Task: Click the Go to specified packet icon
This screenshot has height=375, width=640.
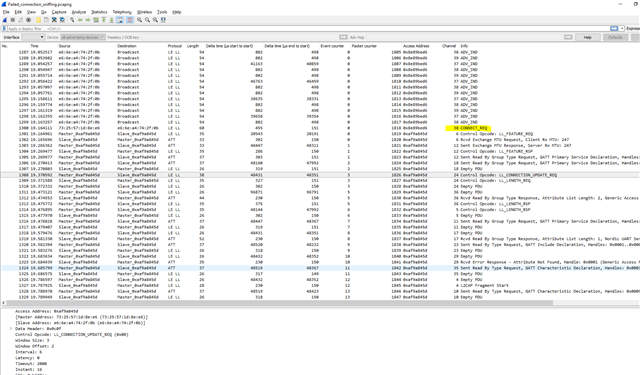Action: [x=96, y=20]
